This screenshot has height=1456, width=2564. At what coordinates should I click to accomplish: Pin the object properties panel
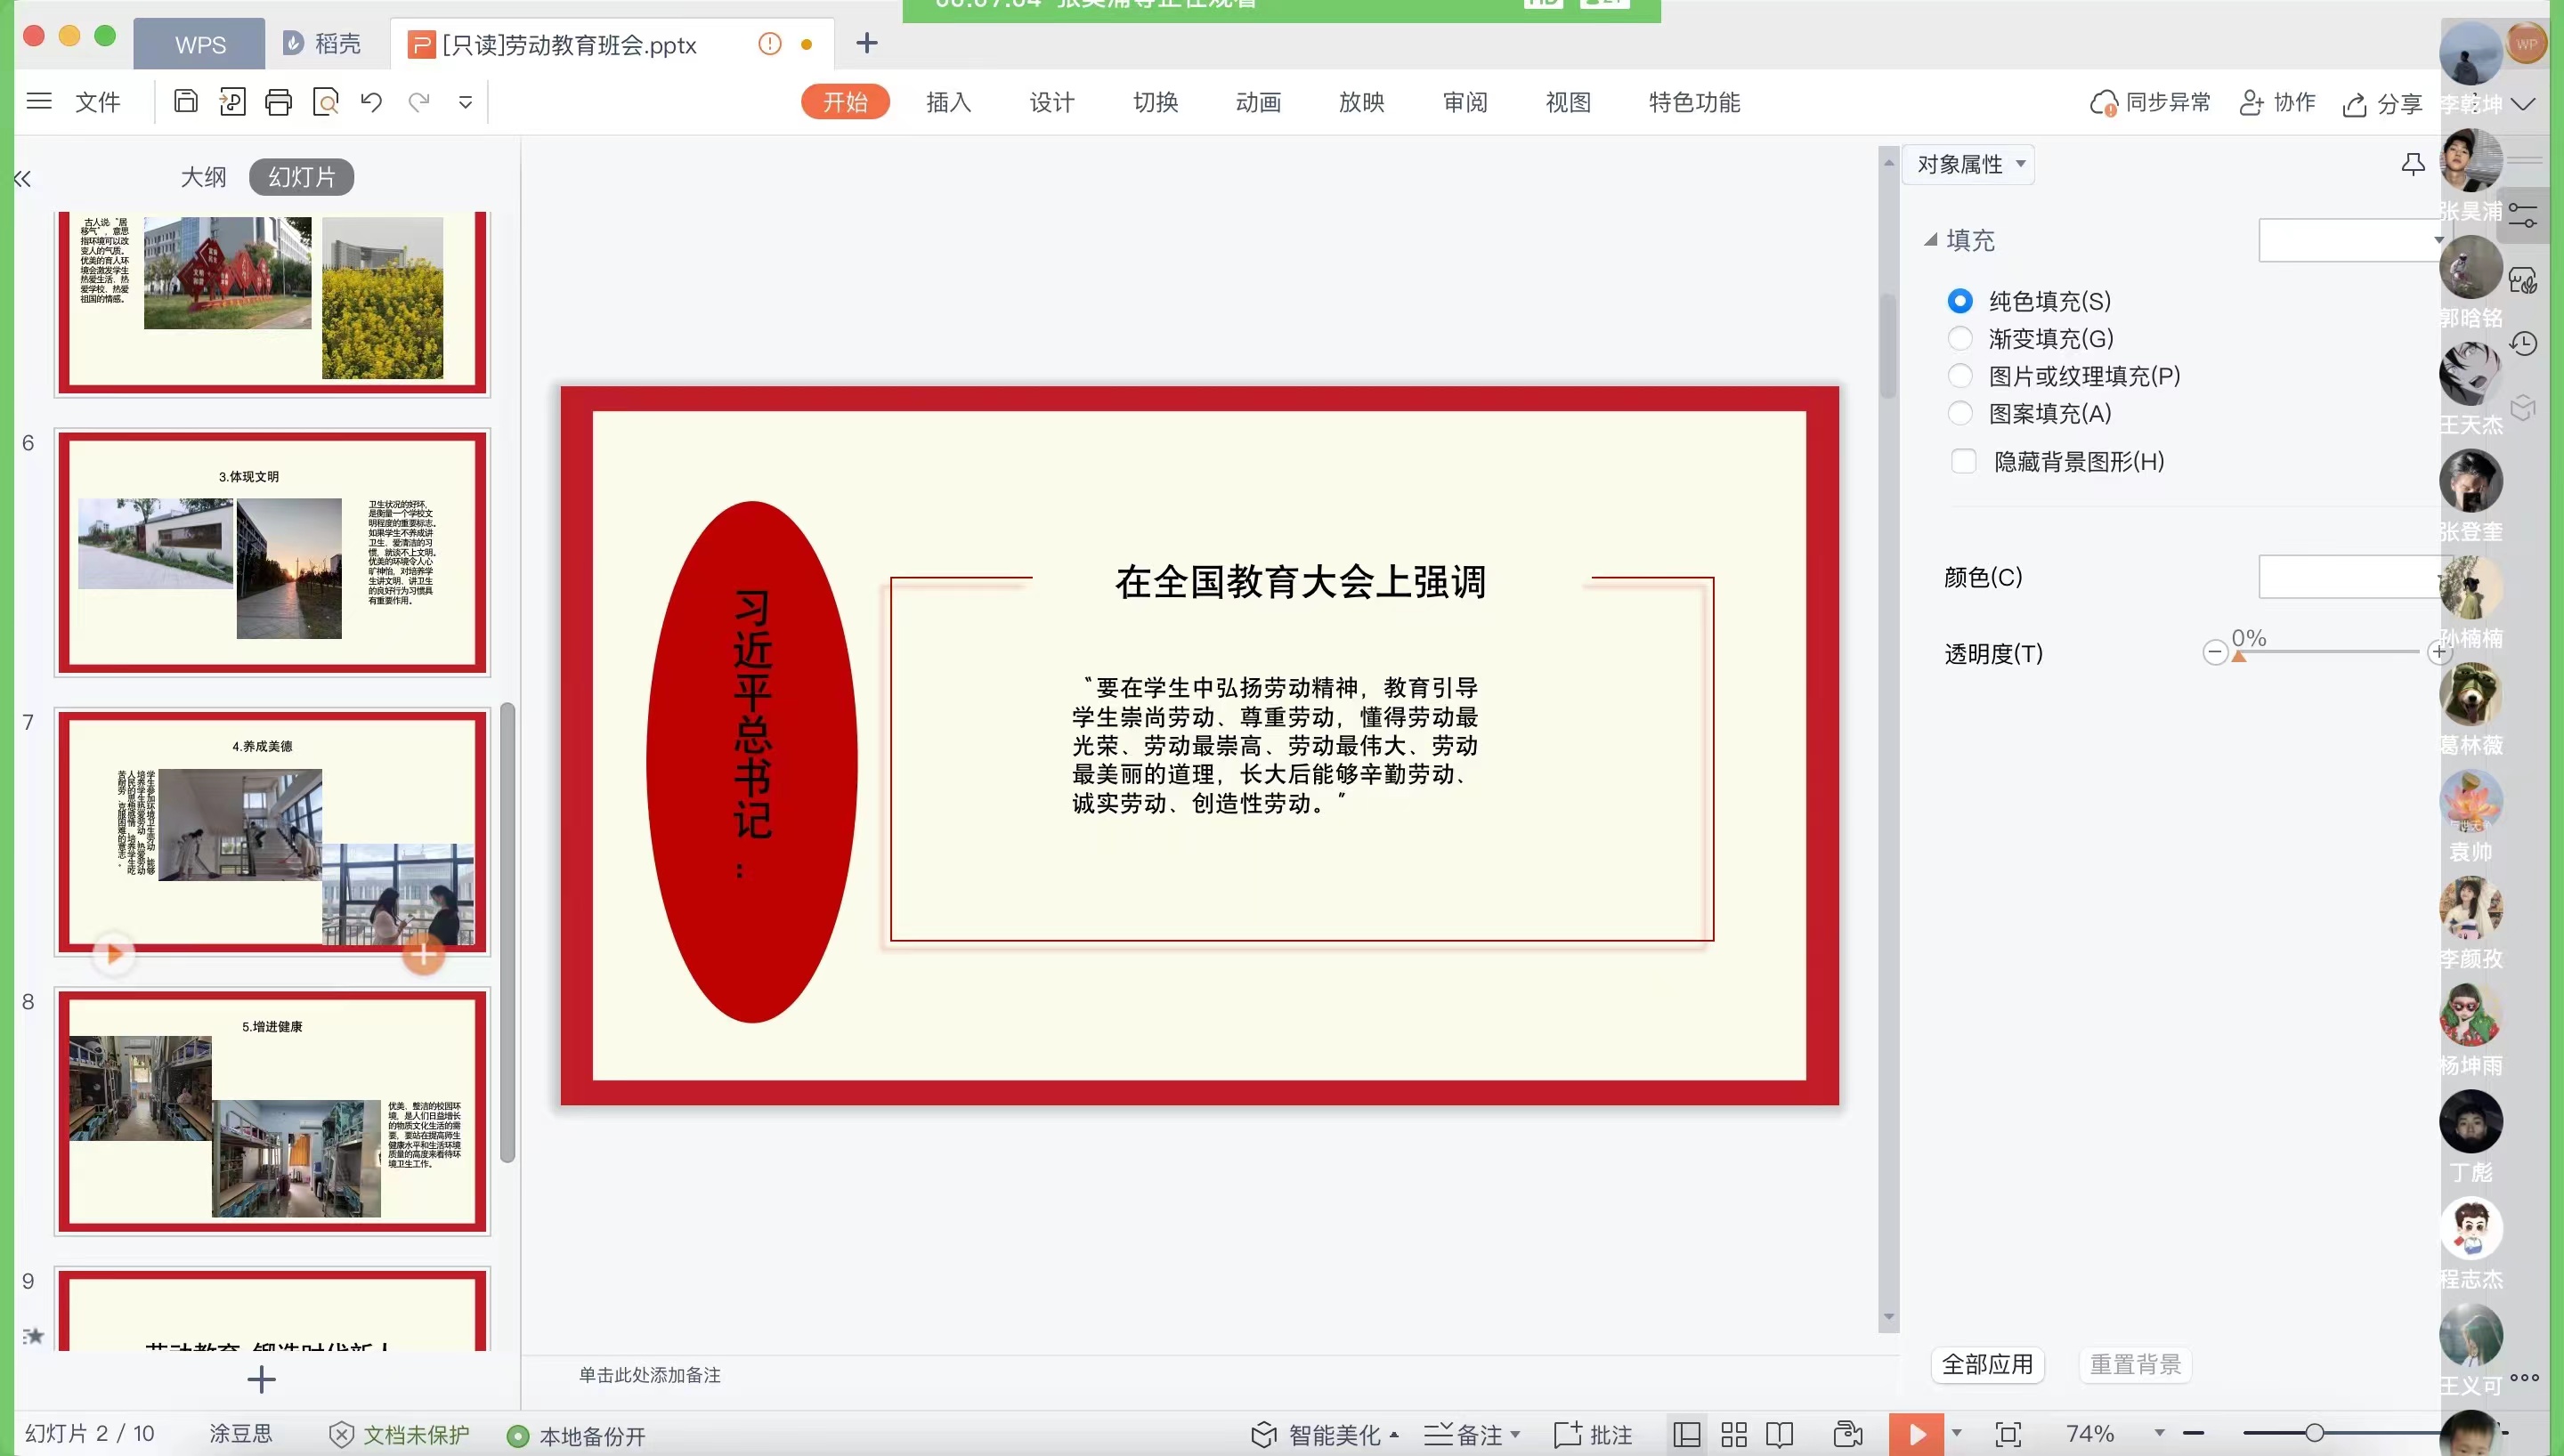click(x=2412, y=164)
